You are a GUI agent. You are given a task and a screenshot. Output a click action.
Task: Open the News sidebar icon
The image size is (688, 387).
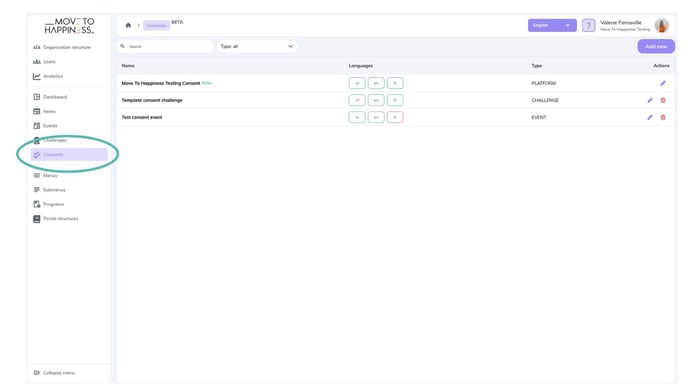(x=37, y=111)
